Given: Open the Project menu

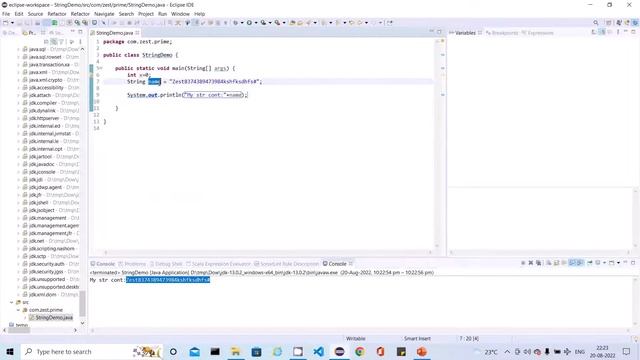Looking at the screenshot, I should pos(146,14).
